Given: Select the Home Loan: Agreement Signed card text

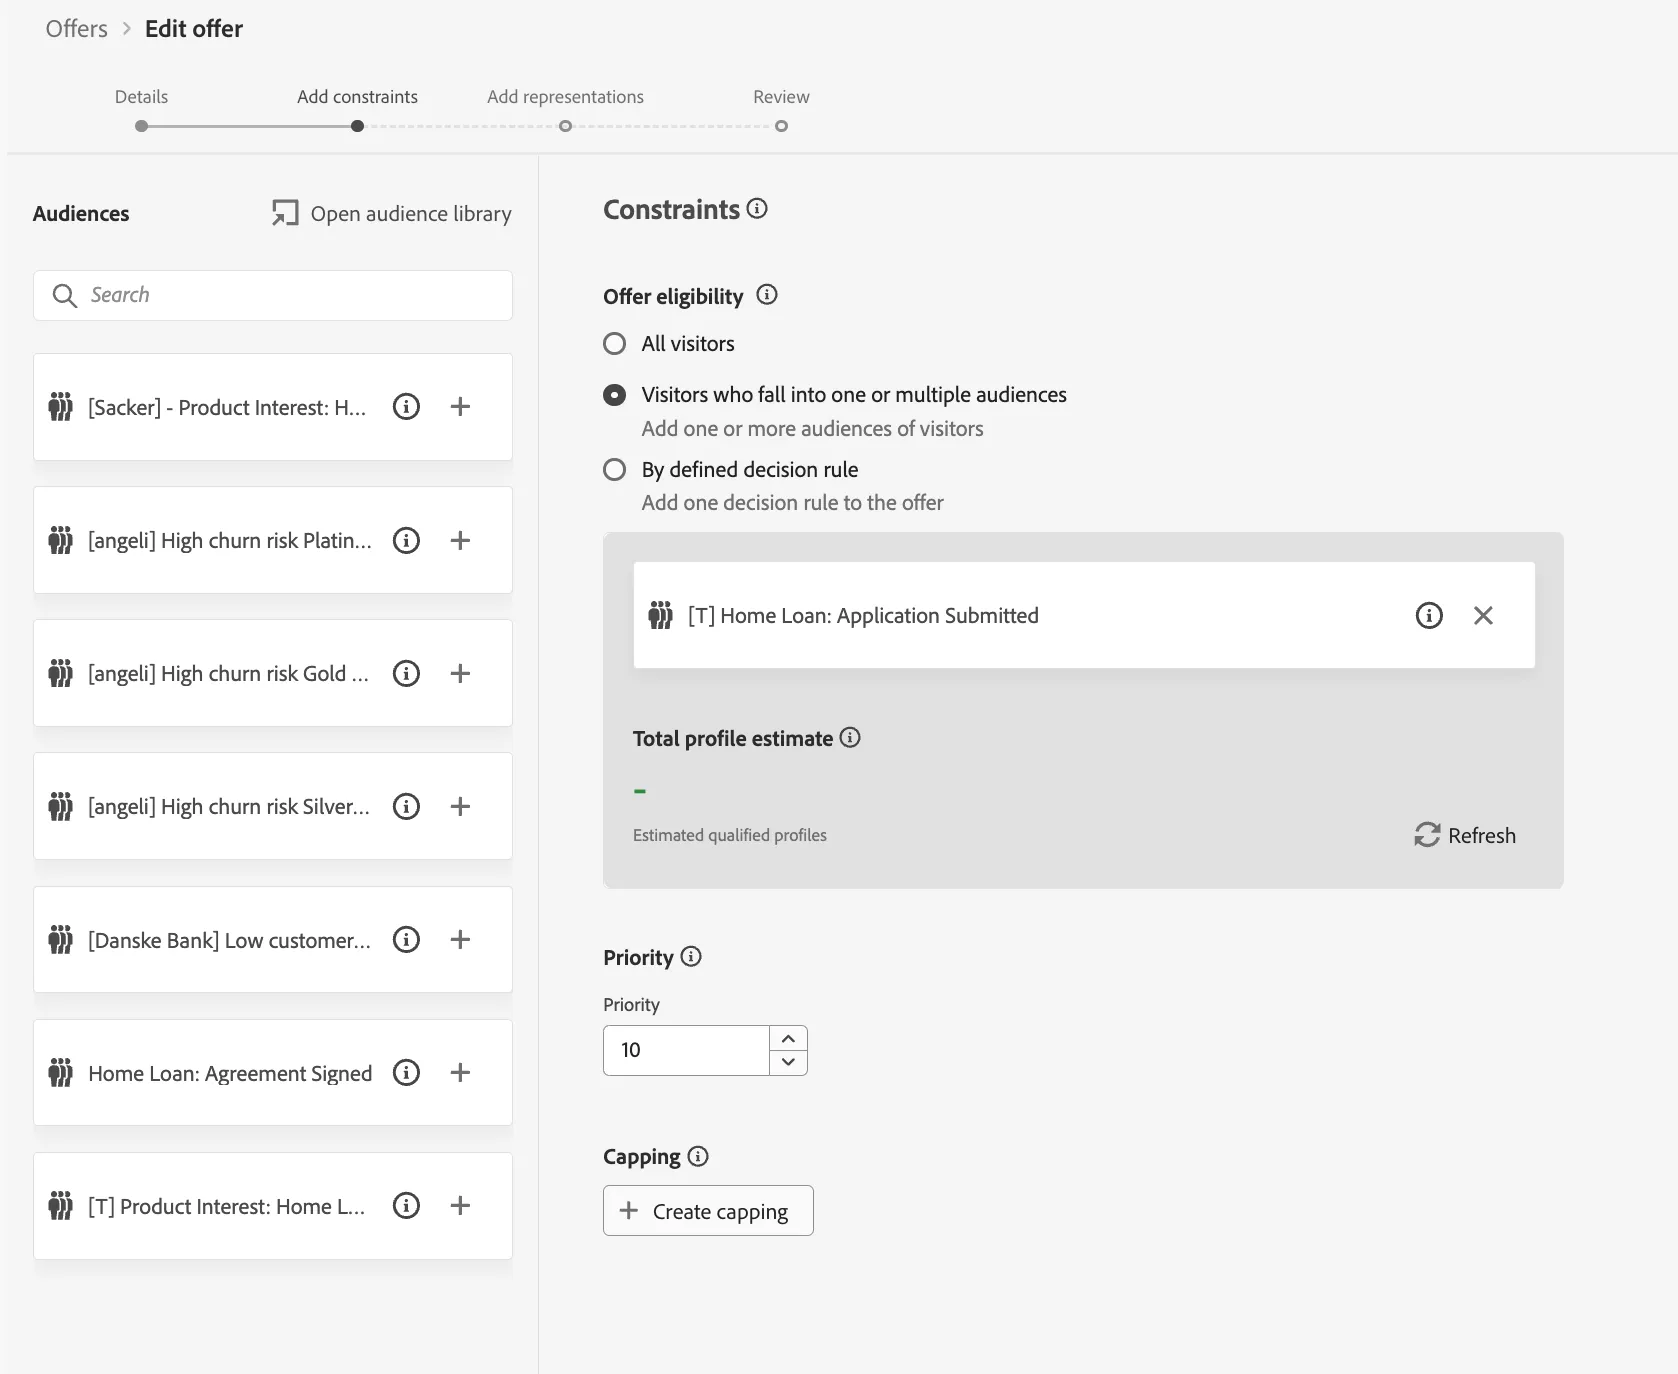Looking at the screenshot, I should tap(230, 1073).
